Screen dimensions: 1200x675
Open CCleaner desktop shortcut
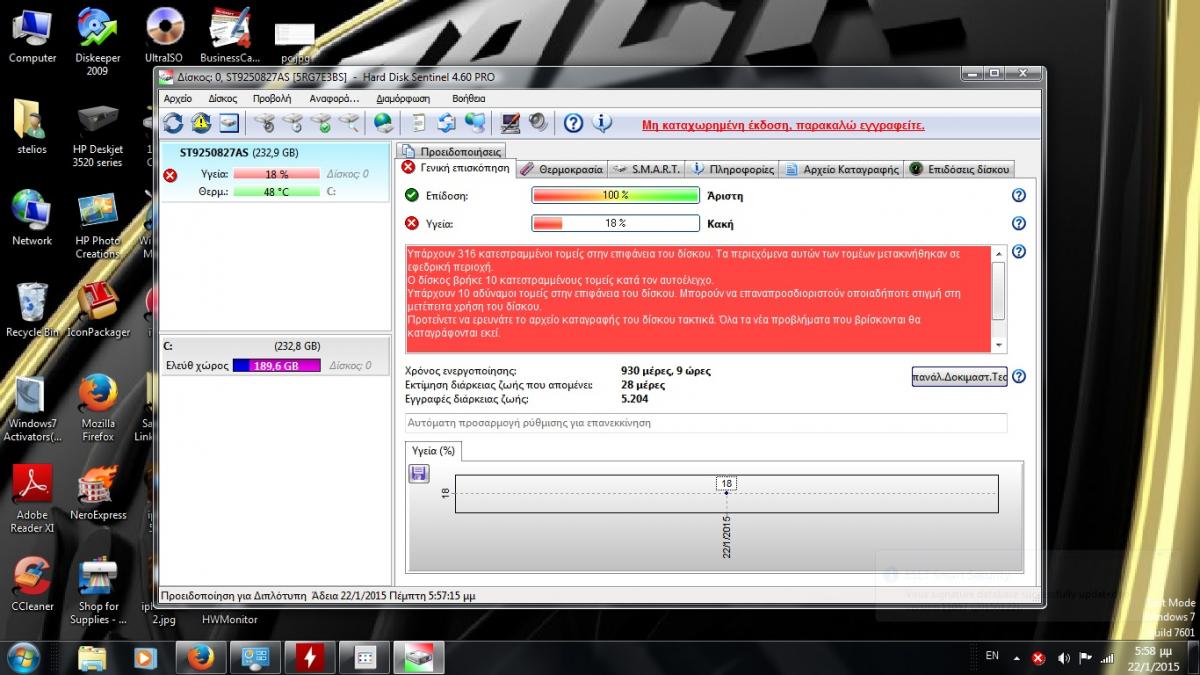pos(33,584)
